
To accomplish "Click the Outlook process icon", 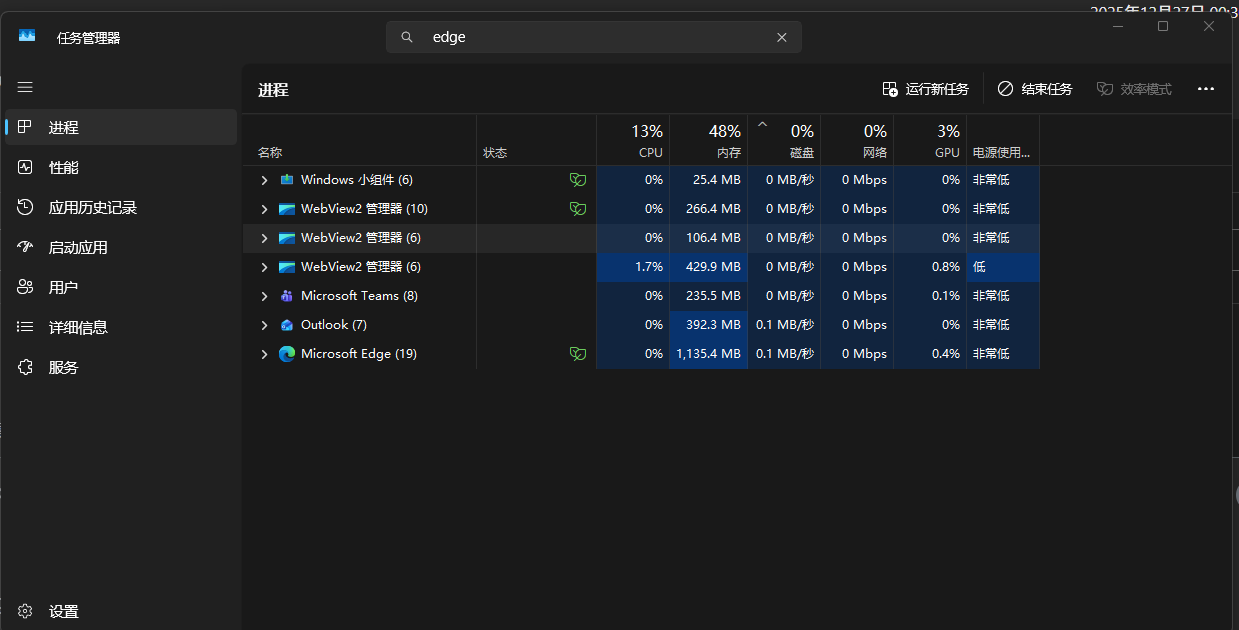I will point(287,325).
